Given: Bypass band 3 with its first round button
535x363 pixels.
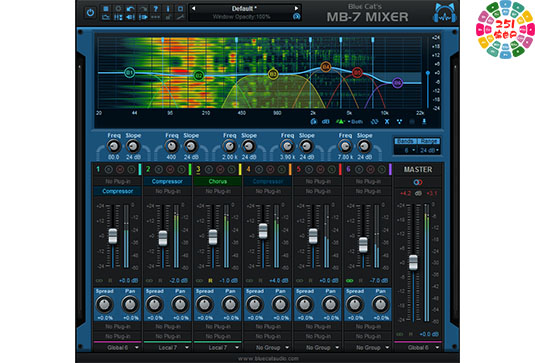Looking at the screenshot, I should [x=209, y=169].
